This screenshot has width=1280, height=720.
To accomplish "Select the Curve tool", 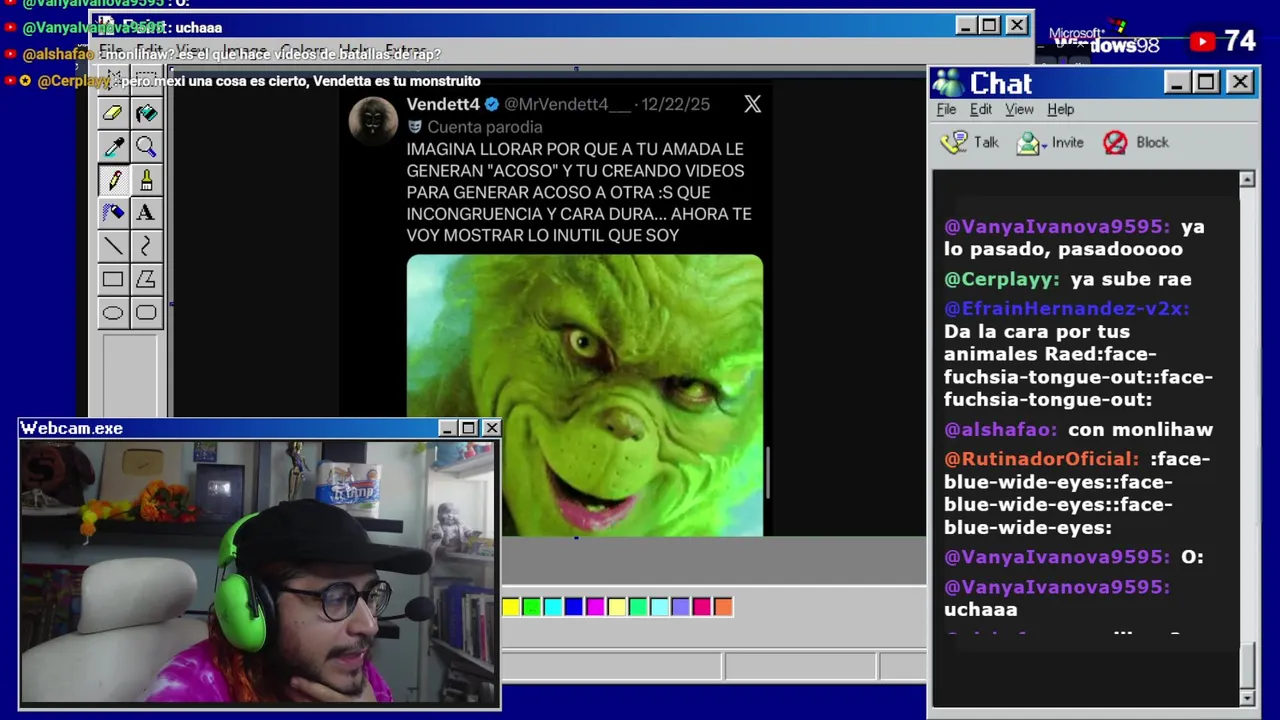I will point(146,246).
